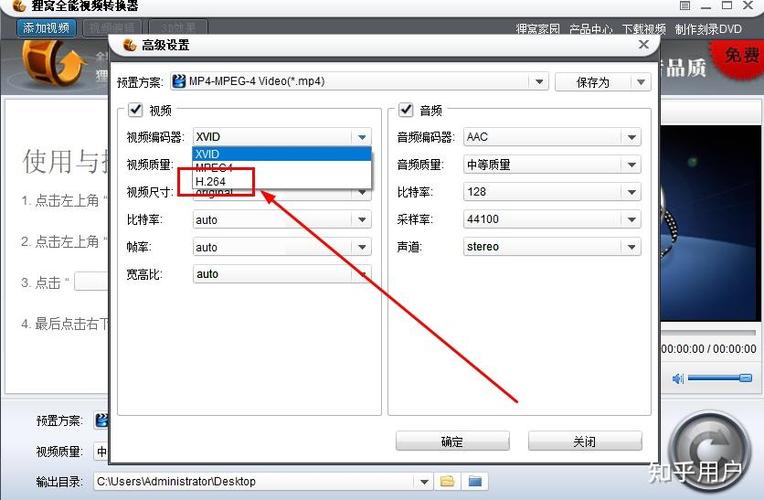Viewport: 764px width, 500px height.
Task: Click the speaker volume icon
Action: coord(678,378)
